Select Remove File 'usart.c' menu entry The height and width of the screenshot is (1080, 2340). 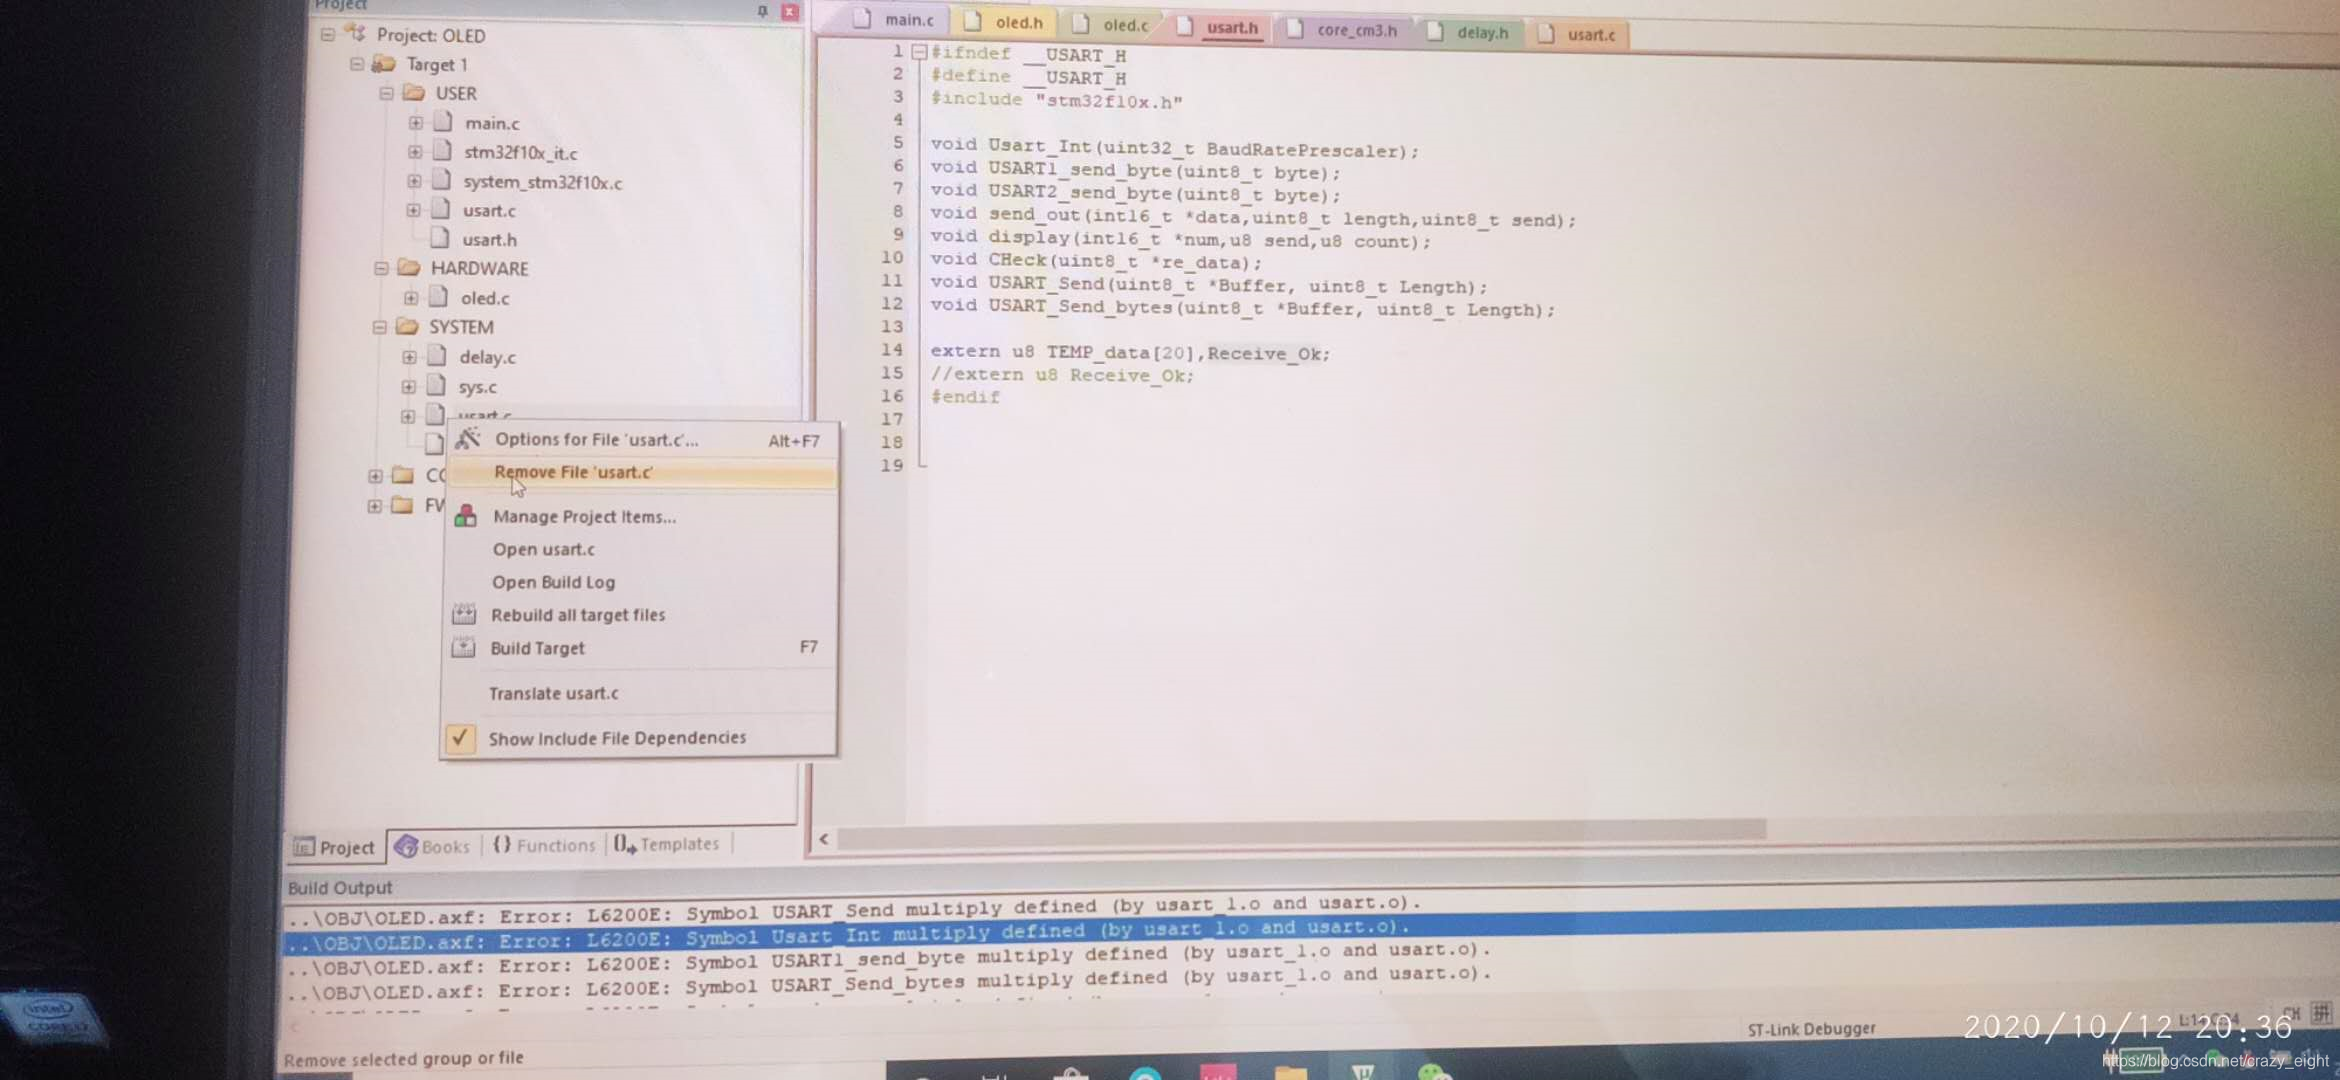pyautogui.click(x=573, y=472)
